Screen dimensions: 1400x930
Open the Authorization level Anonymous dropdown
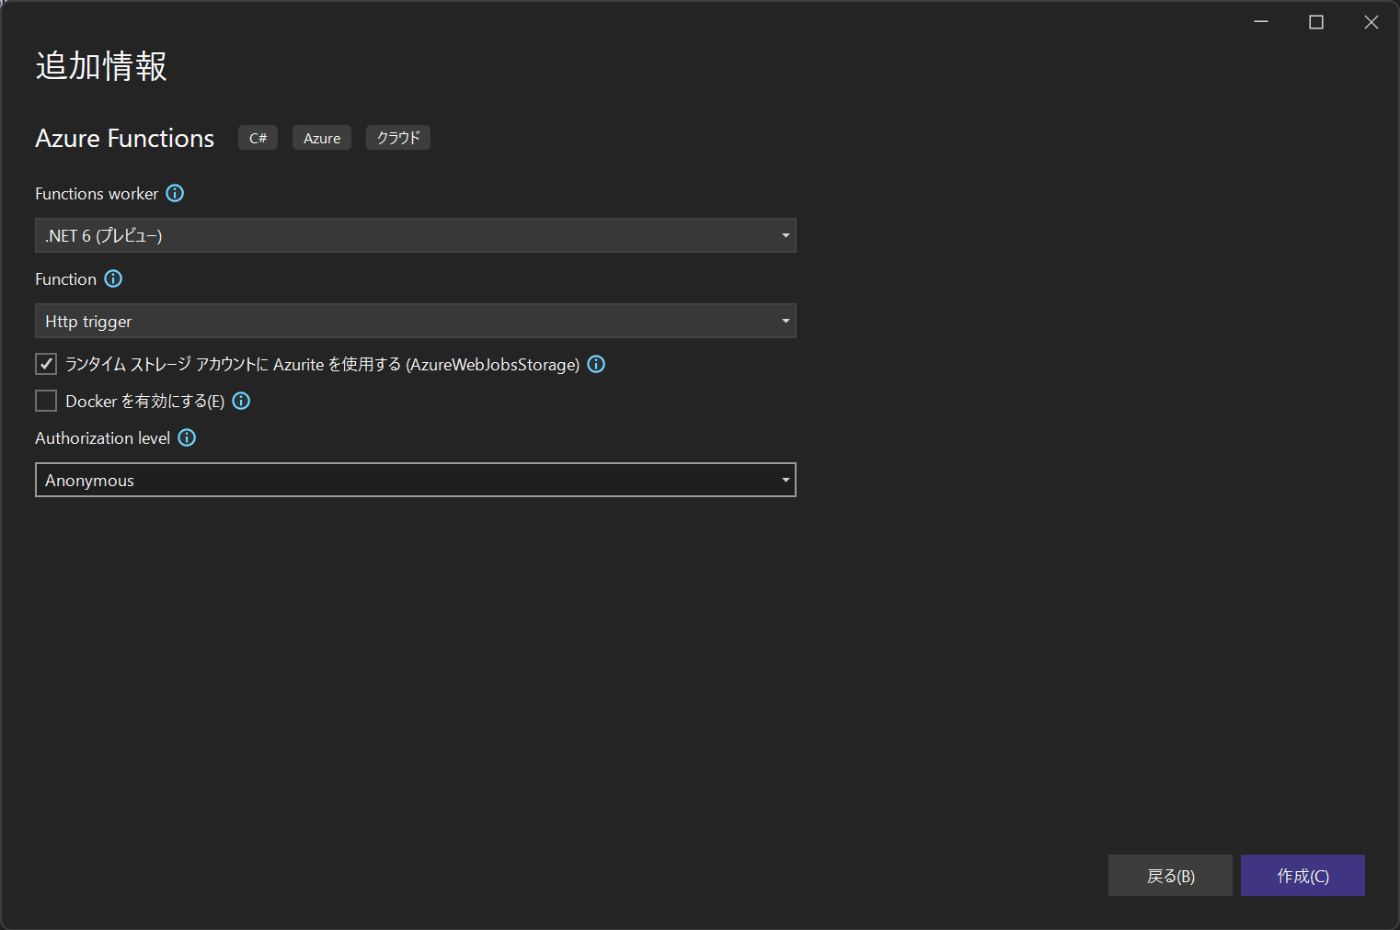pyautogui.click(x=415, y=480)
